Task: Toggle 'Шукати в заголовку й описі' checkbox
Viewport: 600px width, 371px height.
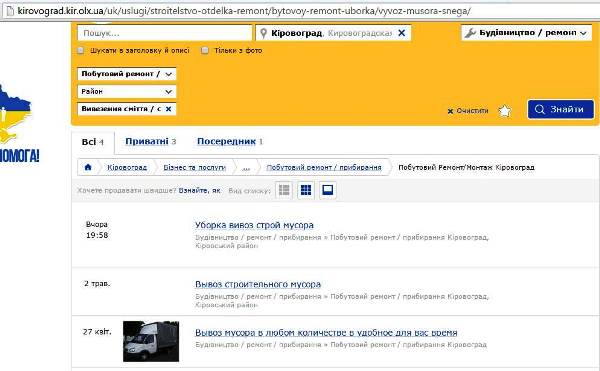Action: (80, 50)
